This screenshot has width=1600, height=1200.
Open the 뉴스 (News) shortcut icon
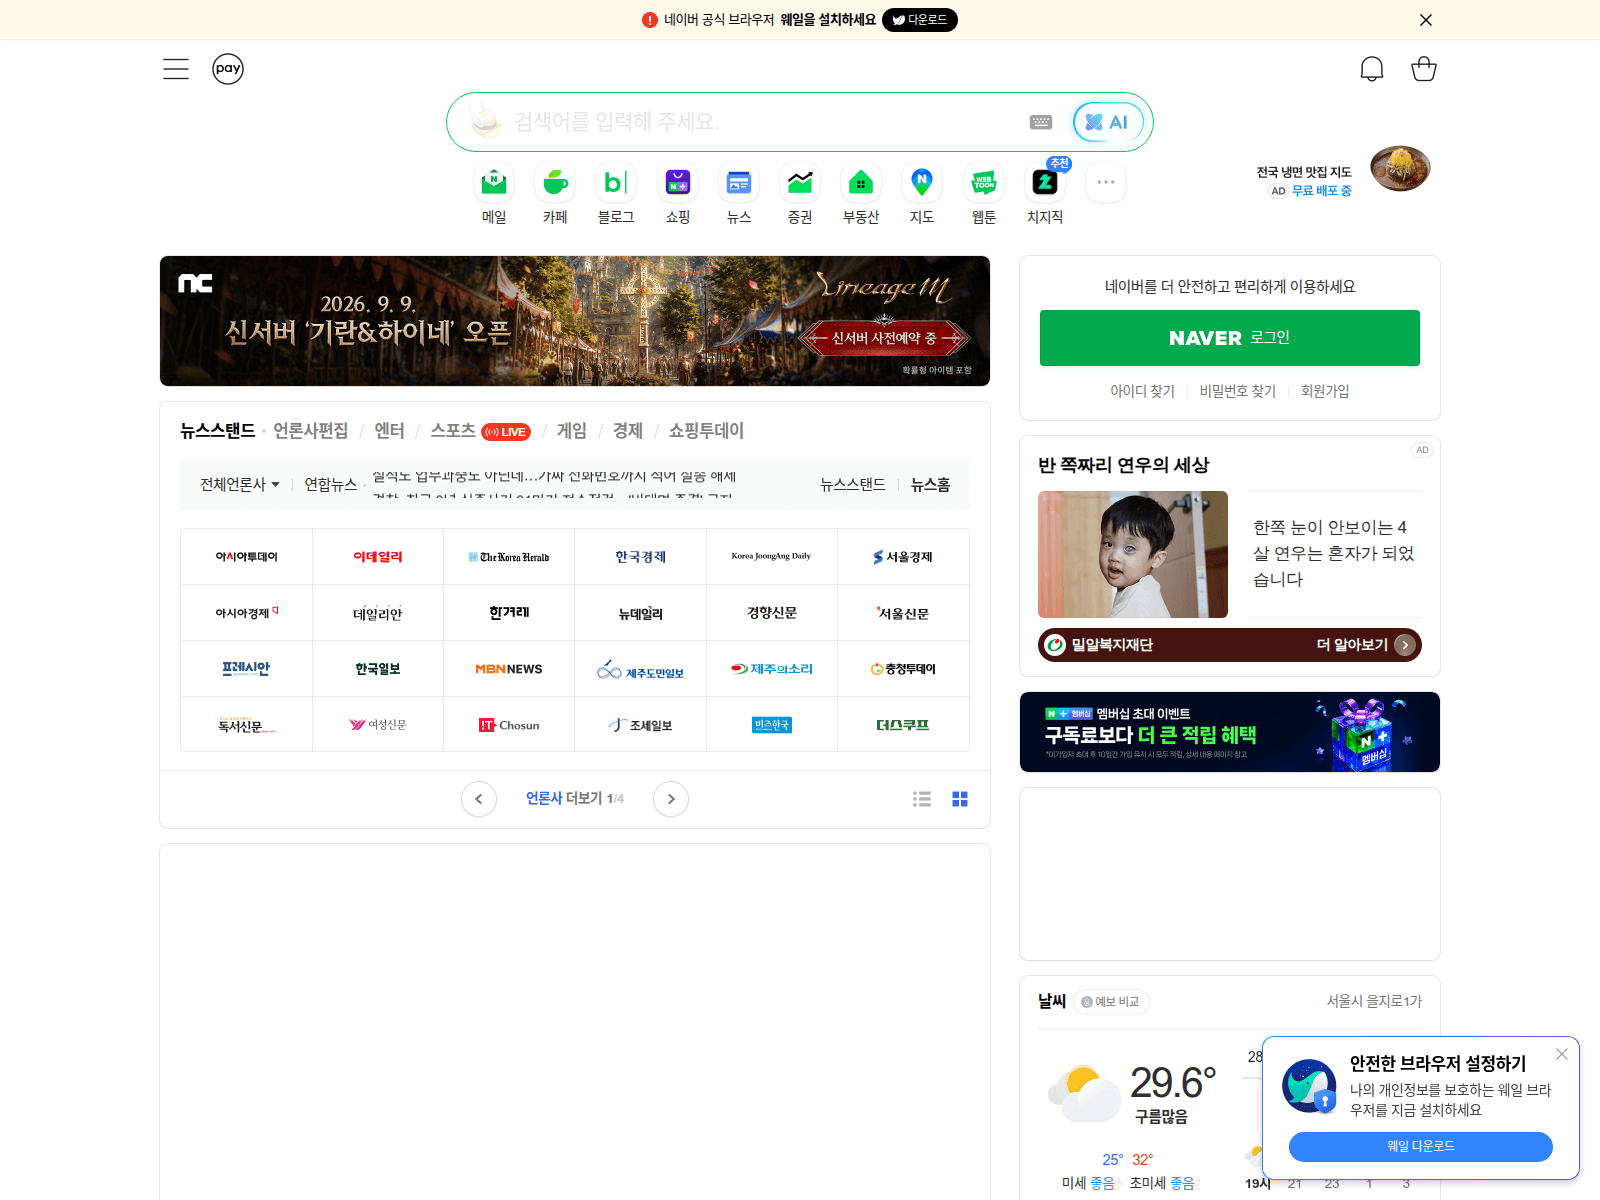739,182
